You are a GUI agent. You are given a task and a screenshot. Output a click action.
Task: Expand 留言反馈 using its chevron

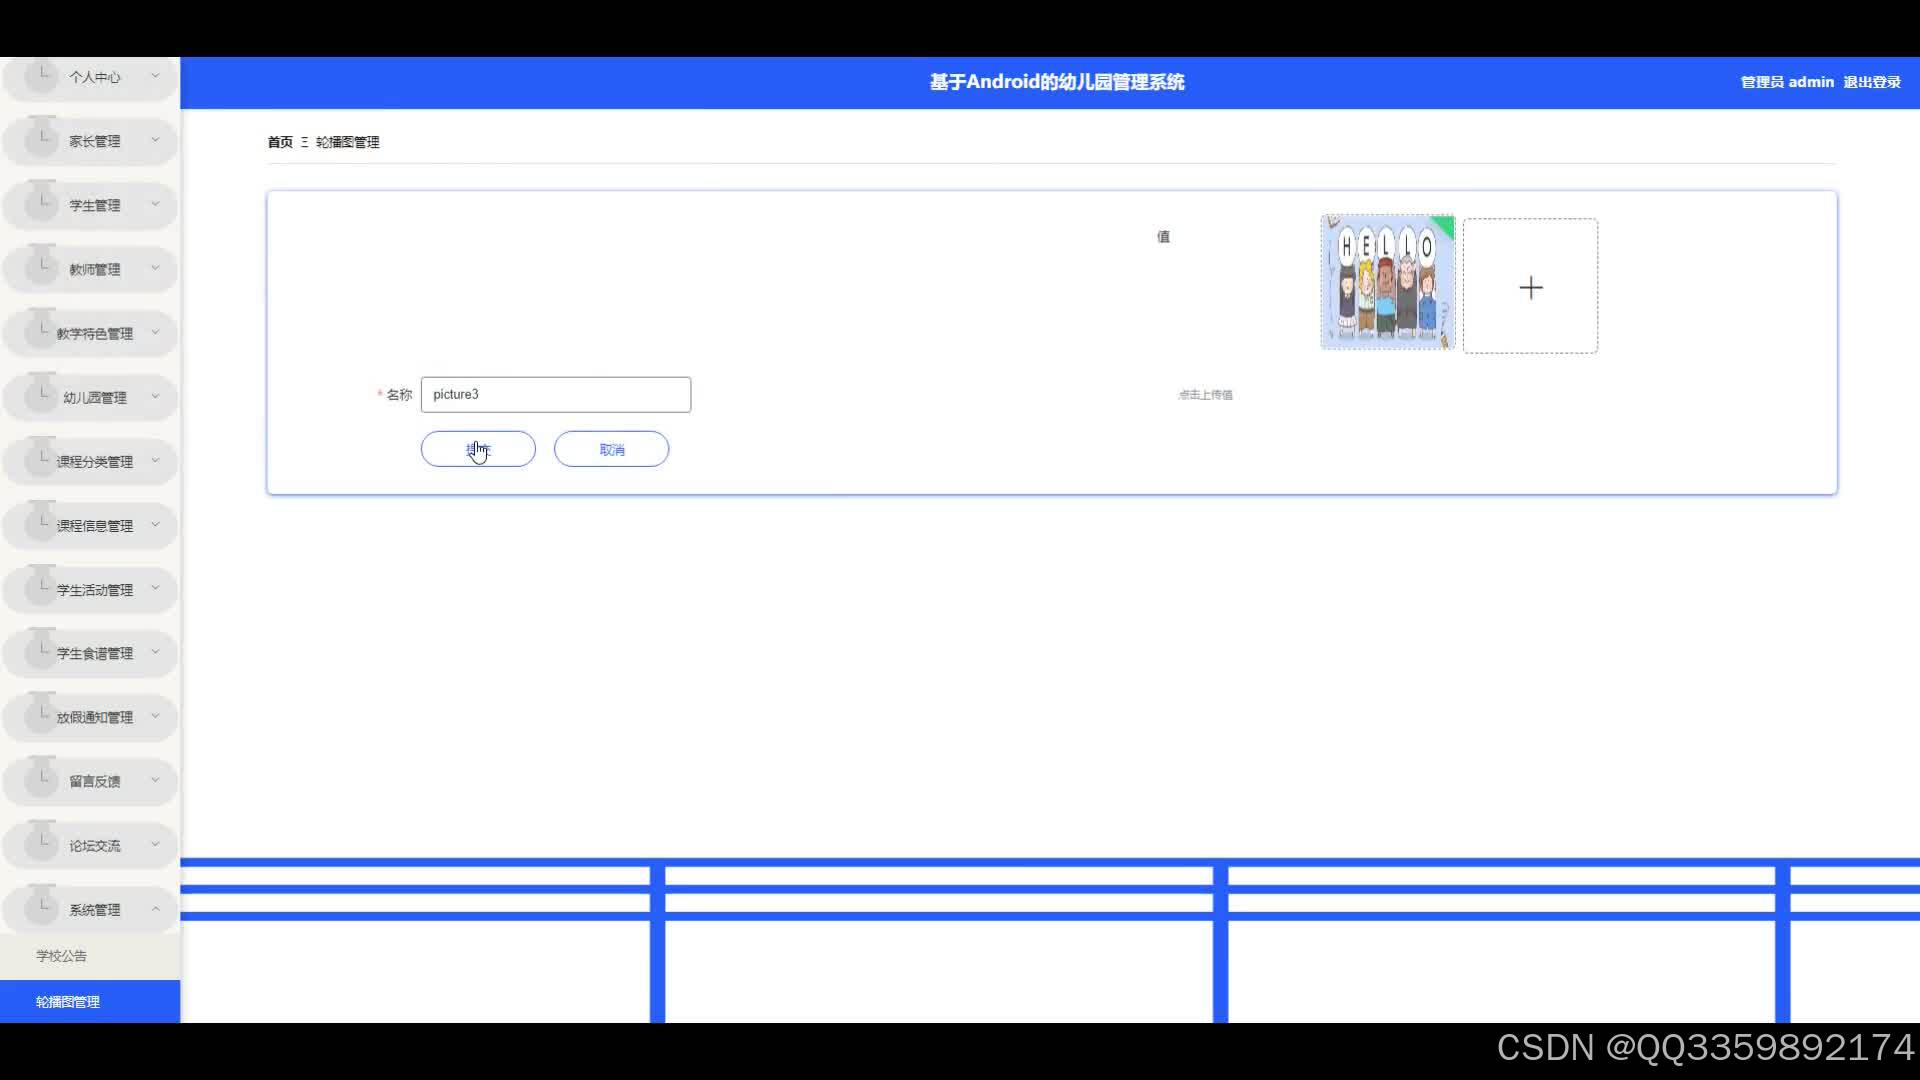[x=155, y=781]
